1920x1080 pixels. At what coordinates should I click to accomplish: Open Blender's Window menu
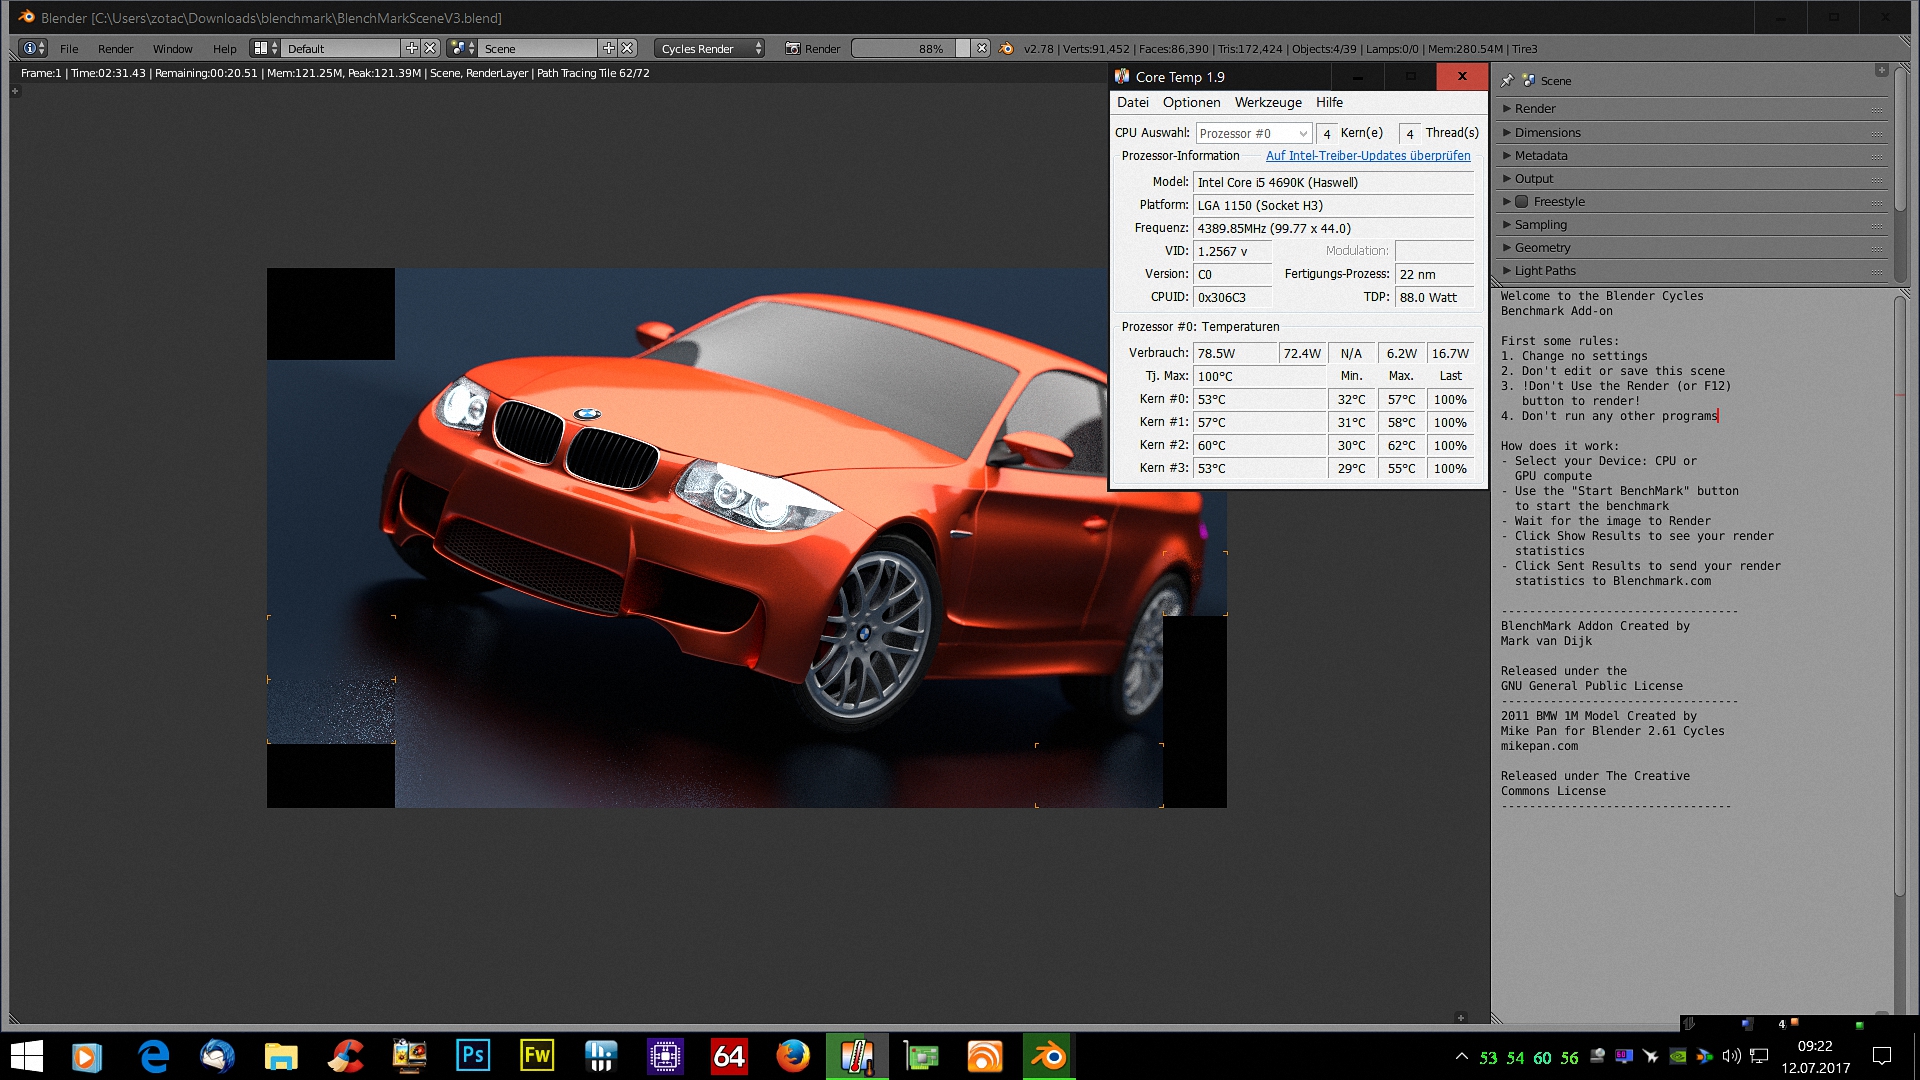pos(172,48)
